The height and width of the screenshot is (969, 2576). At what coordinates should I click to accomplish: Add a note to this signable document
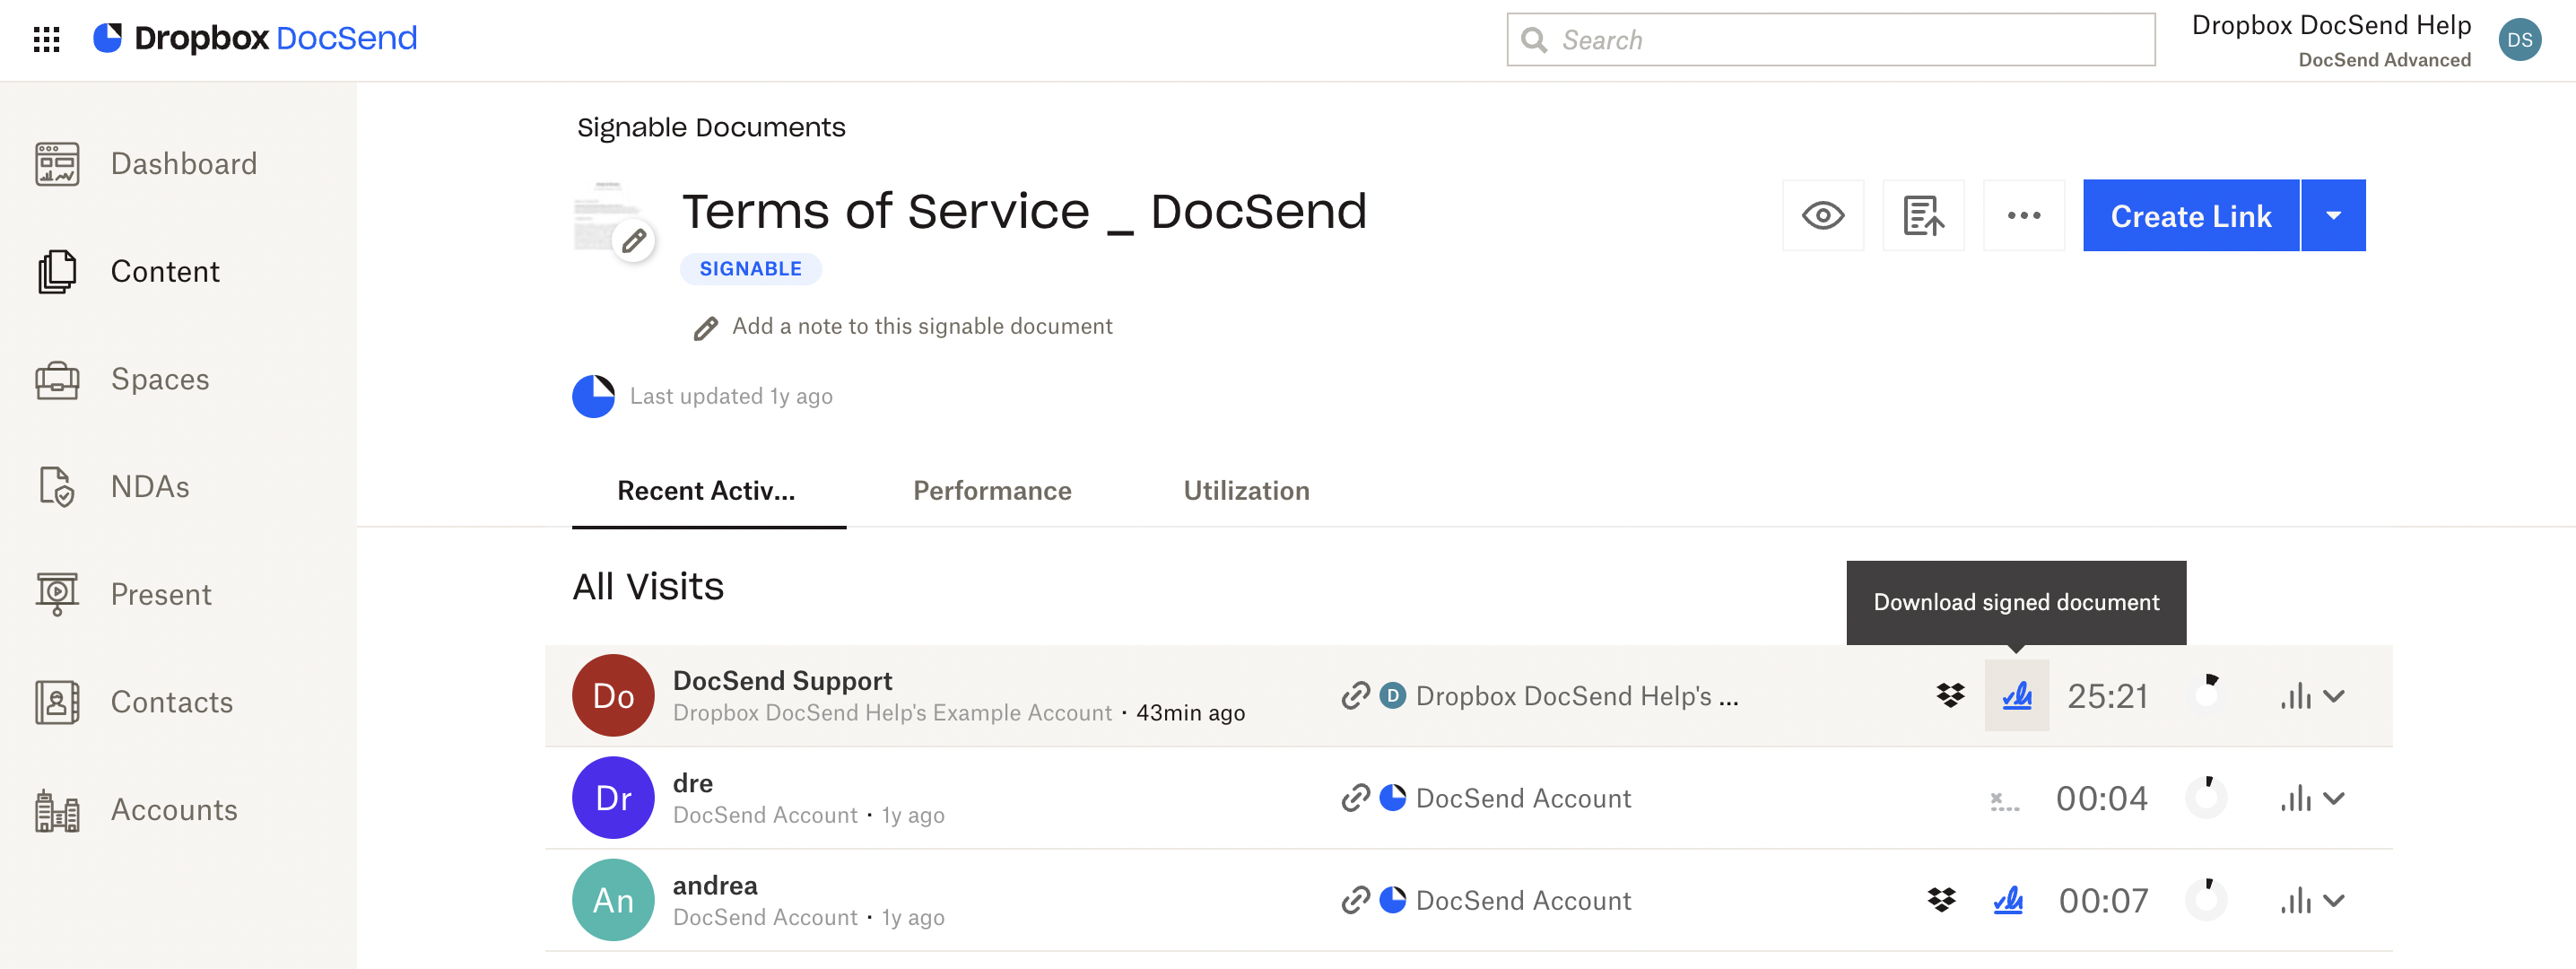(922, 325)
